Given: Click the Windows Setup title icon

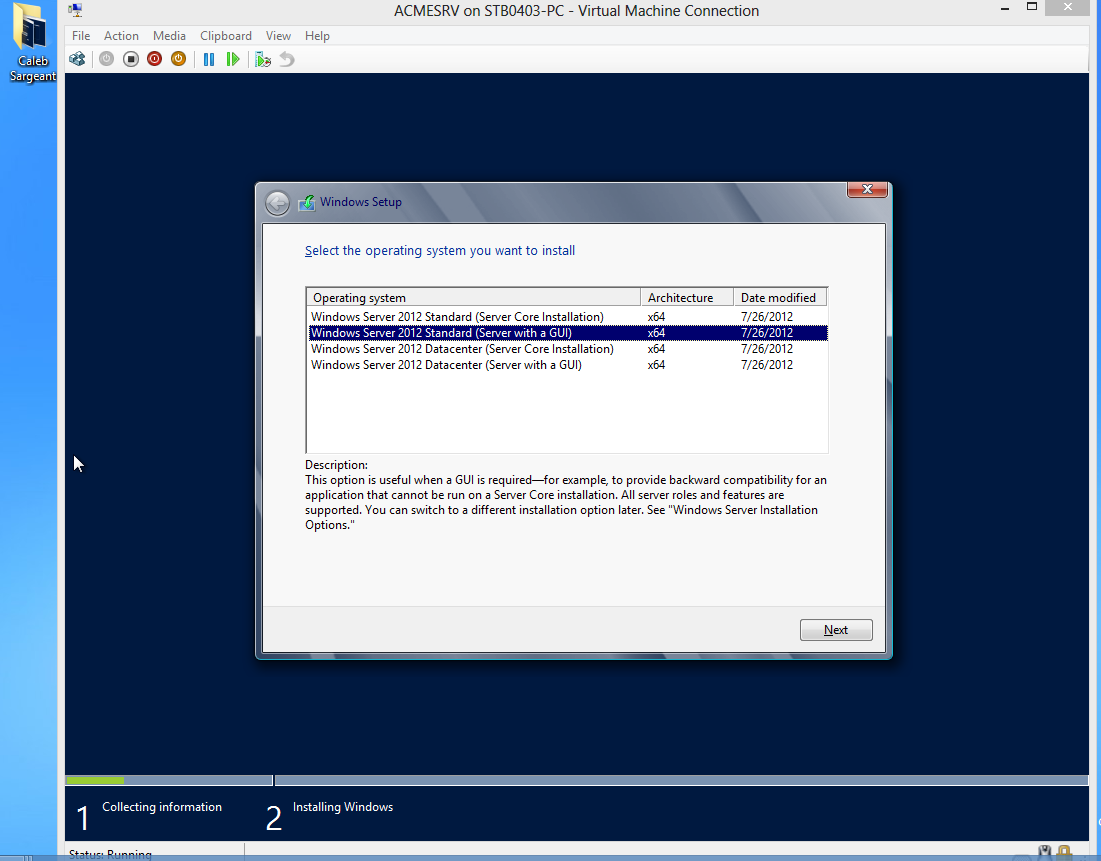Looking at the screenshot, I should tap(306, 202).
